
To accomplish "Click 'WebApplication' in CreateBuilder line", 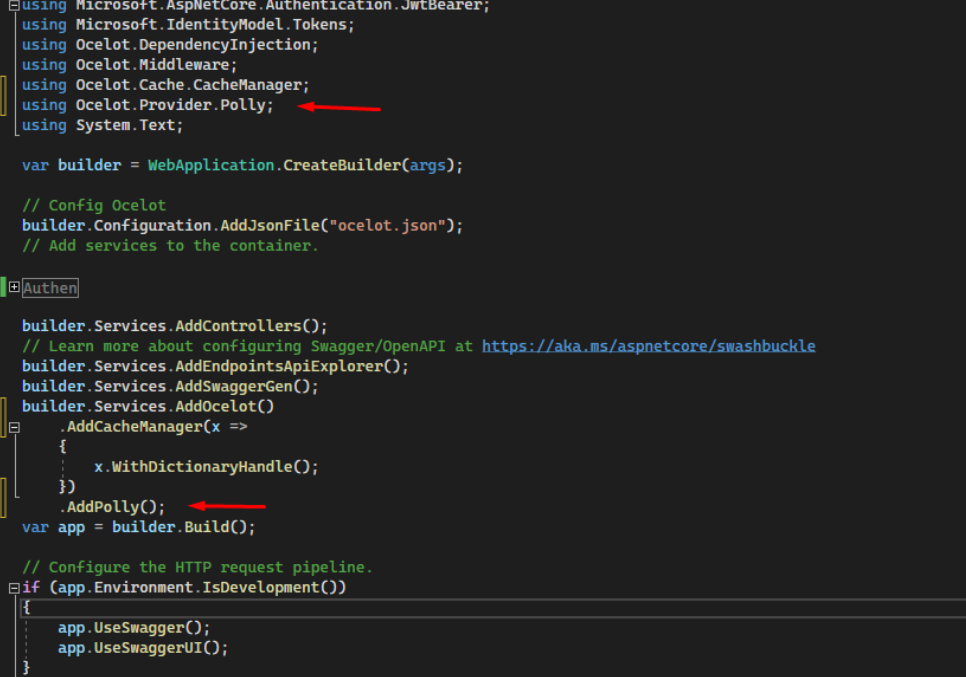I will click(x=211, y=165).
